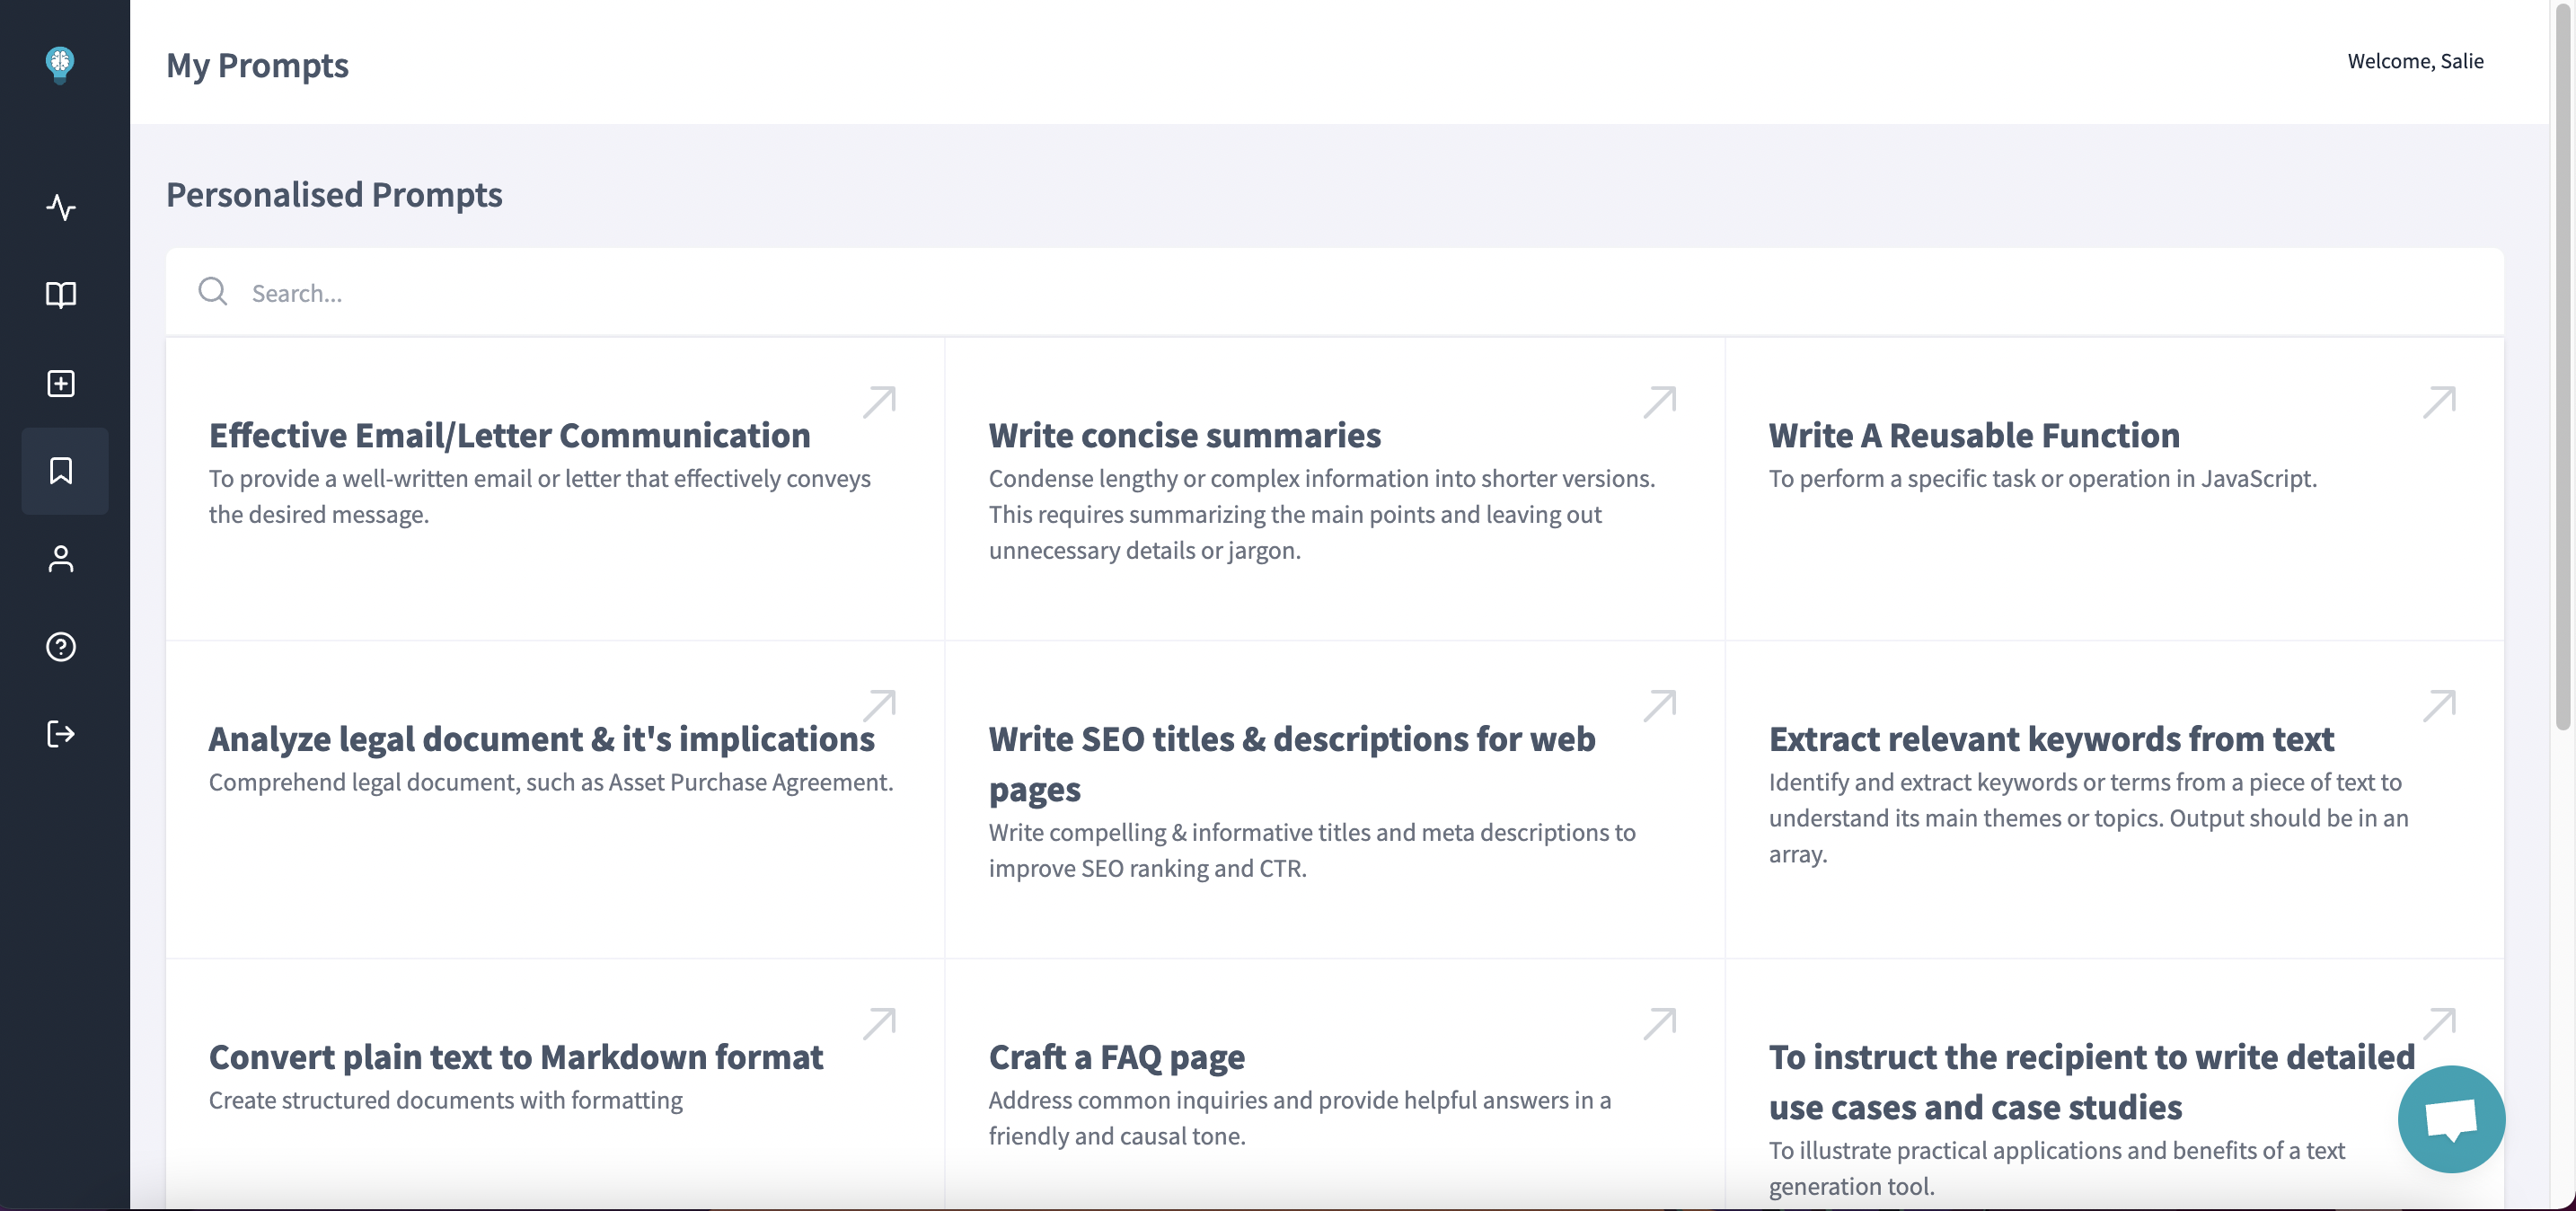Click the question mark help icon
Viewport: 2576px width, 1211px height.
(61, 647)
